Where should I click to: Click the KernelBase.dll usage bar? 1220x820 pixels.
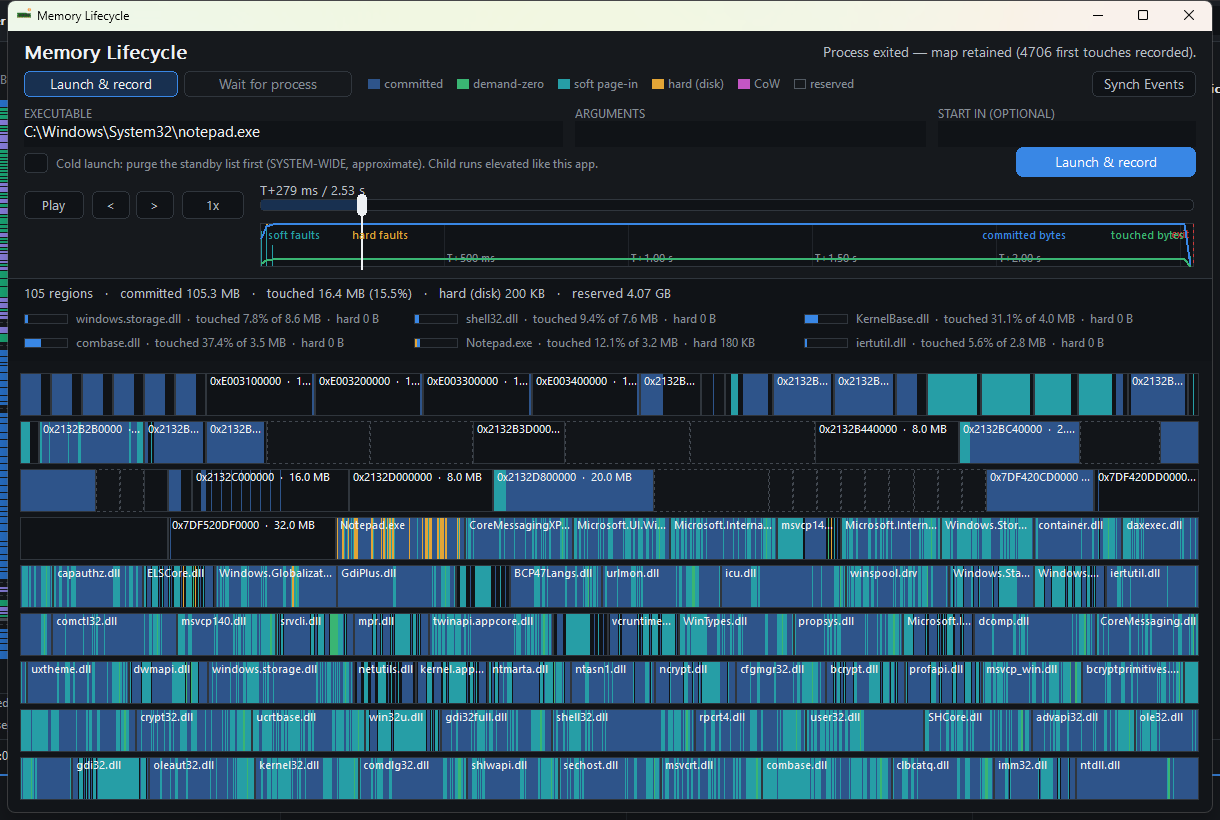tap(826, 319)
